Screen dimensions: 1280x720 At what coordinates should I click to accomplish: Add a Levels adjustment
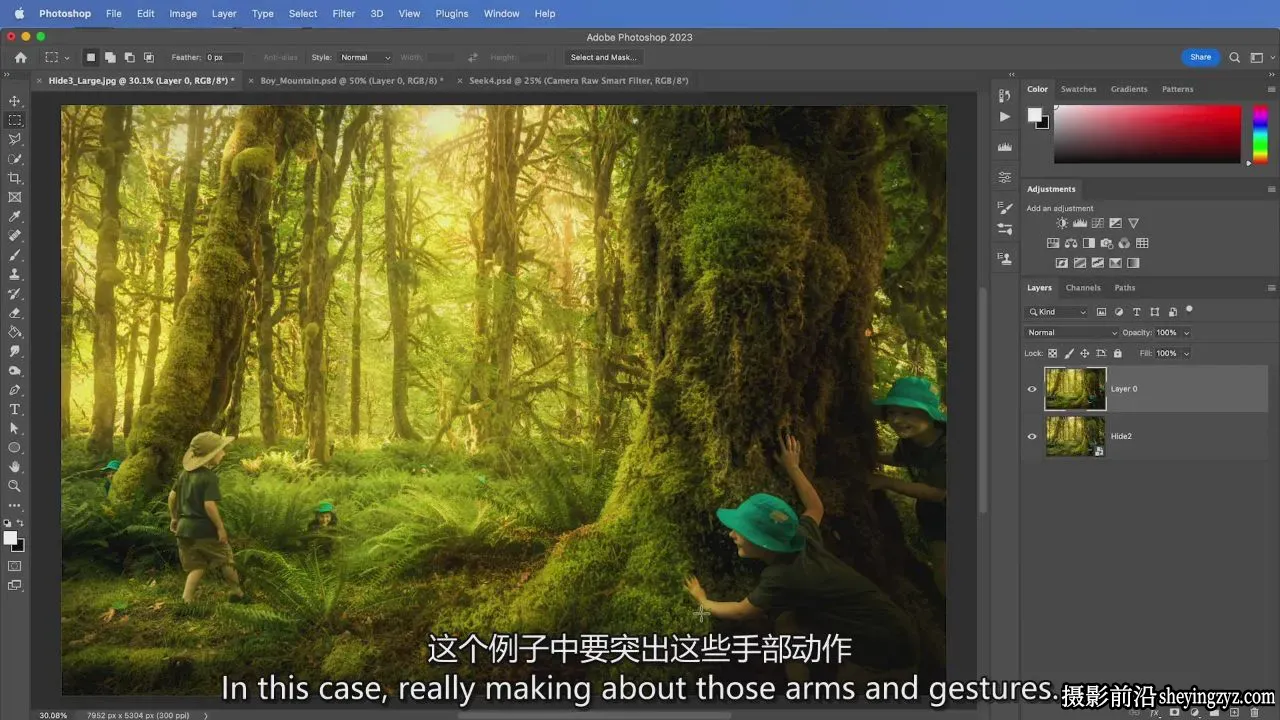1080,223
